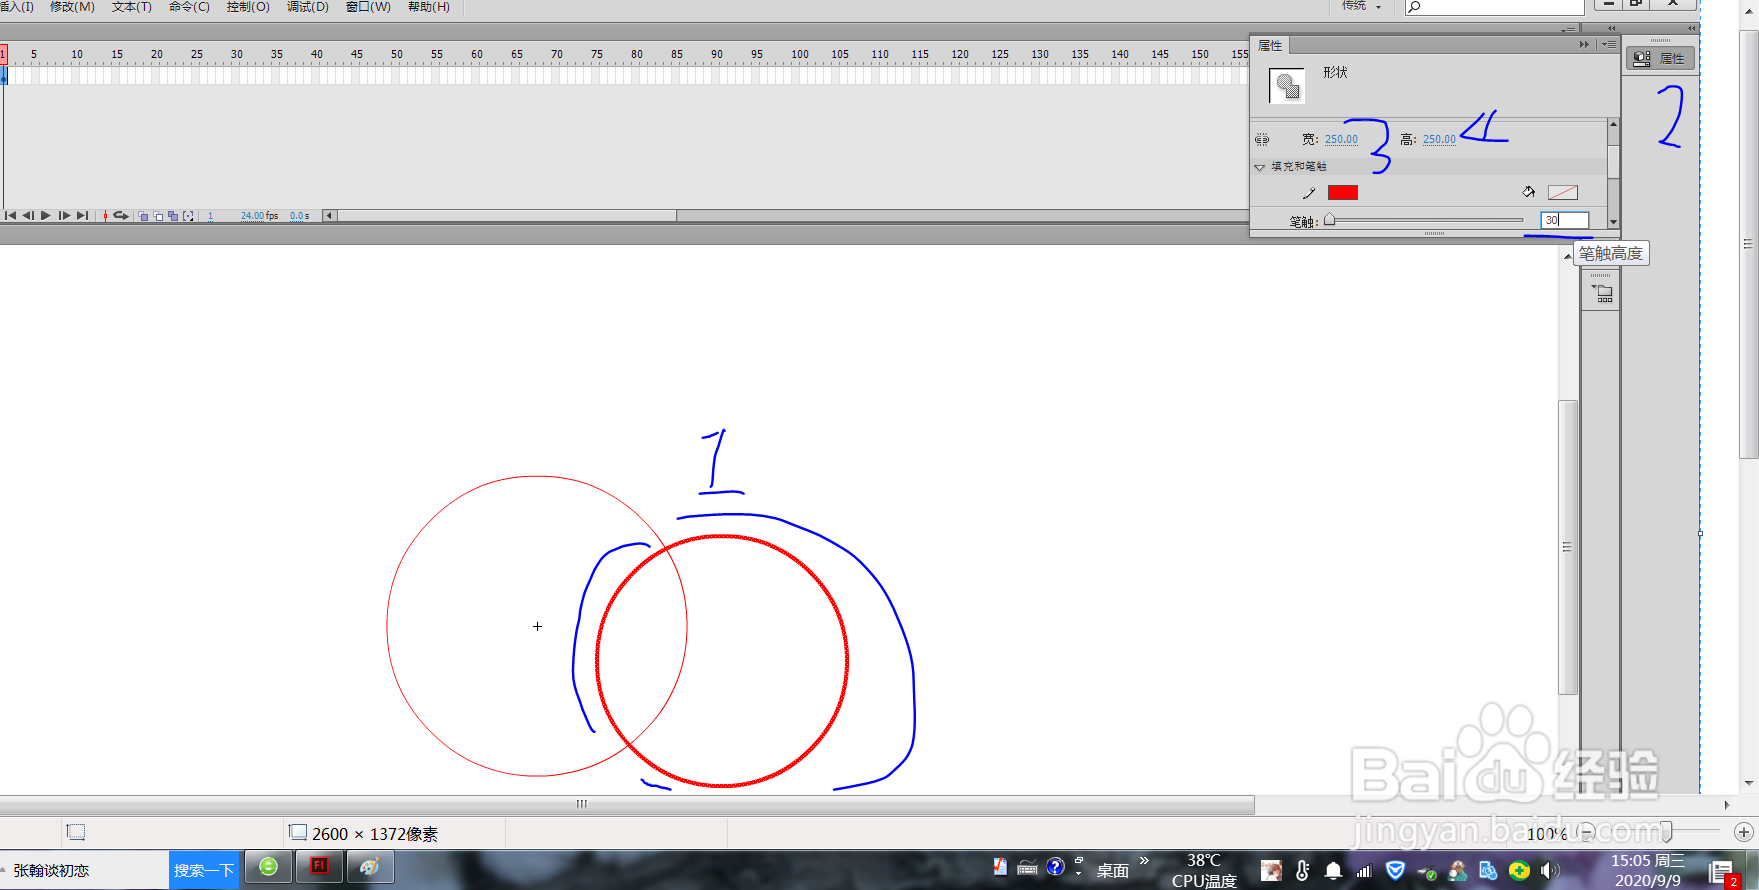Open the green browser taskbar icon
1759x890 pixels.
pyautogui.click(x=268, y=867)
